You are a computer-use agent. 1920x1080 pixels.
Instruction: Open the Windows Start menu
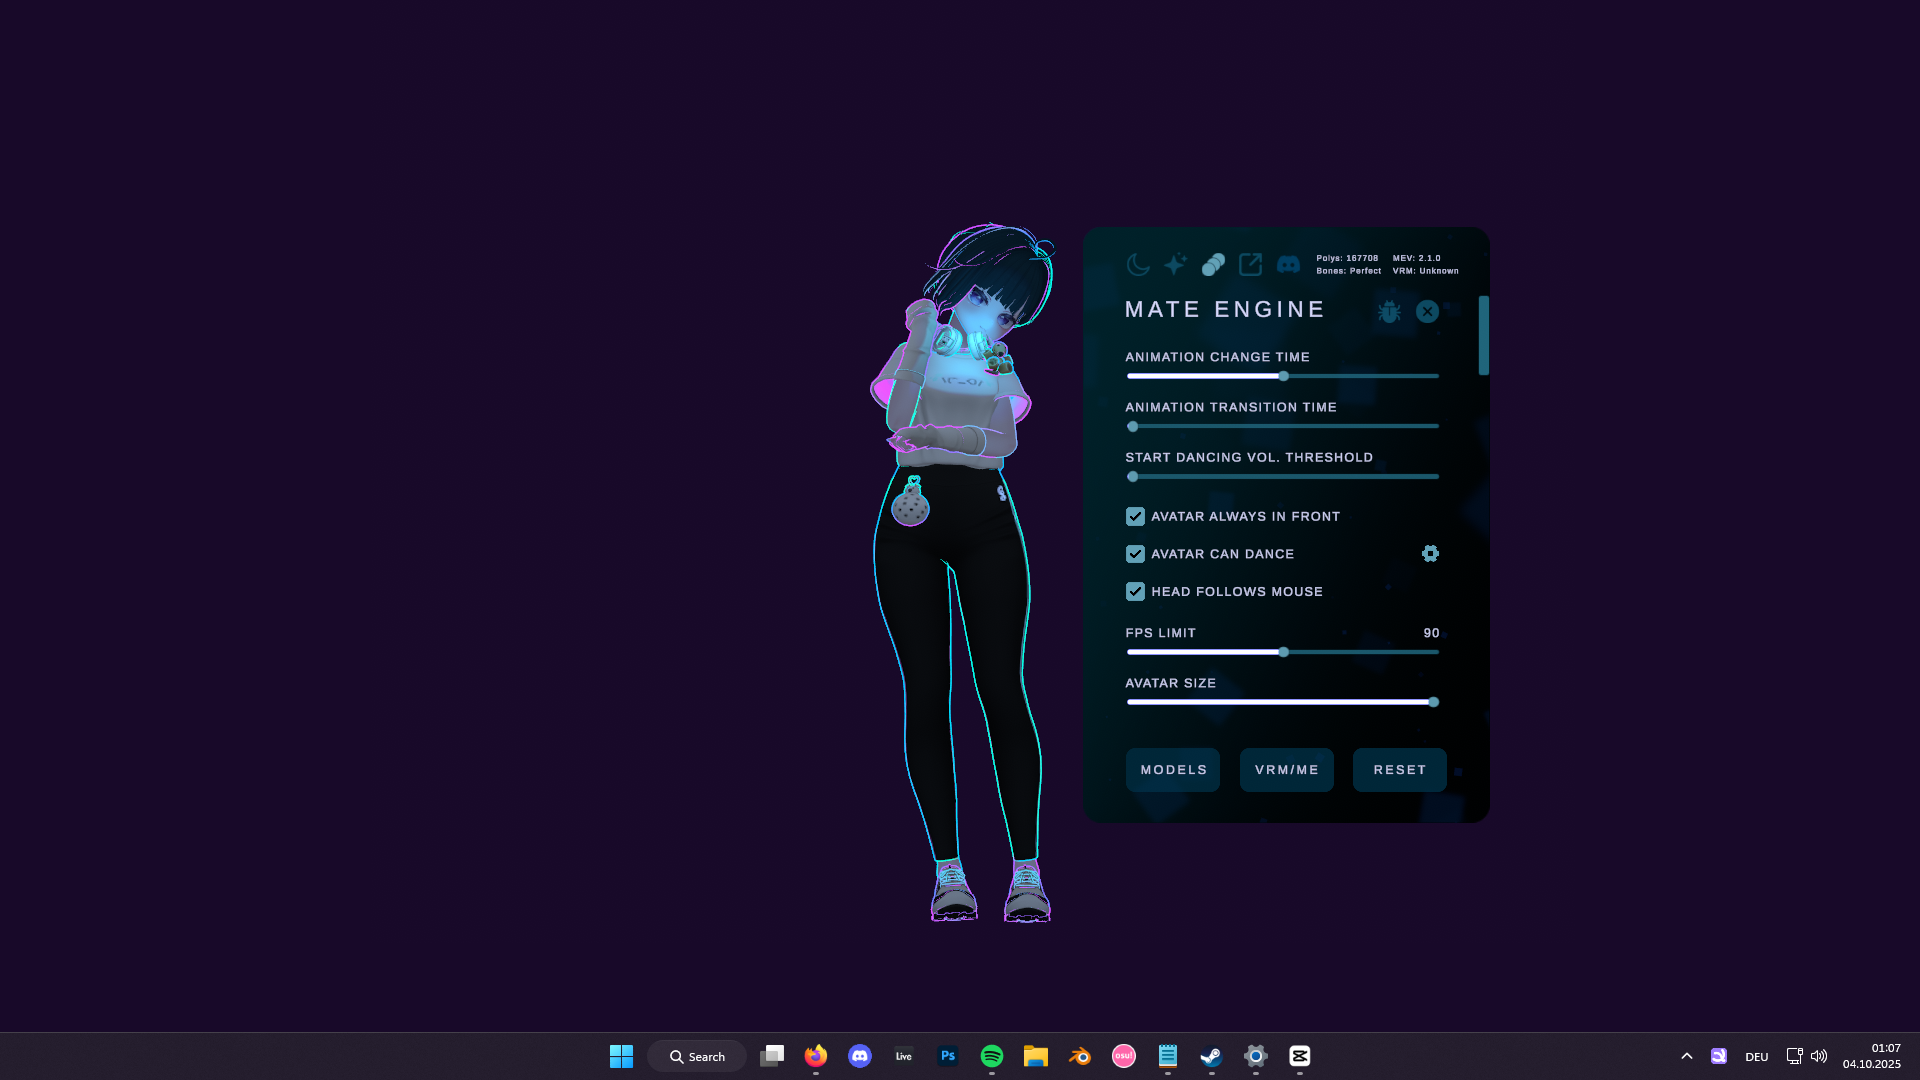tap(621, 1056)
